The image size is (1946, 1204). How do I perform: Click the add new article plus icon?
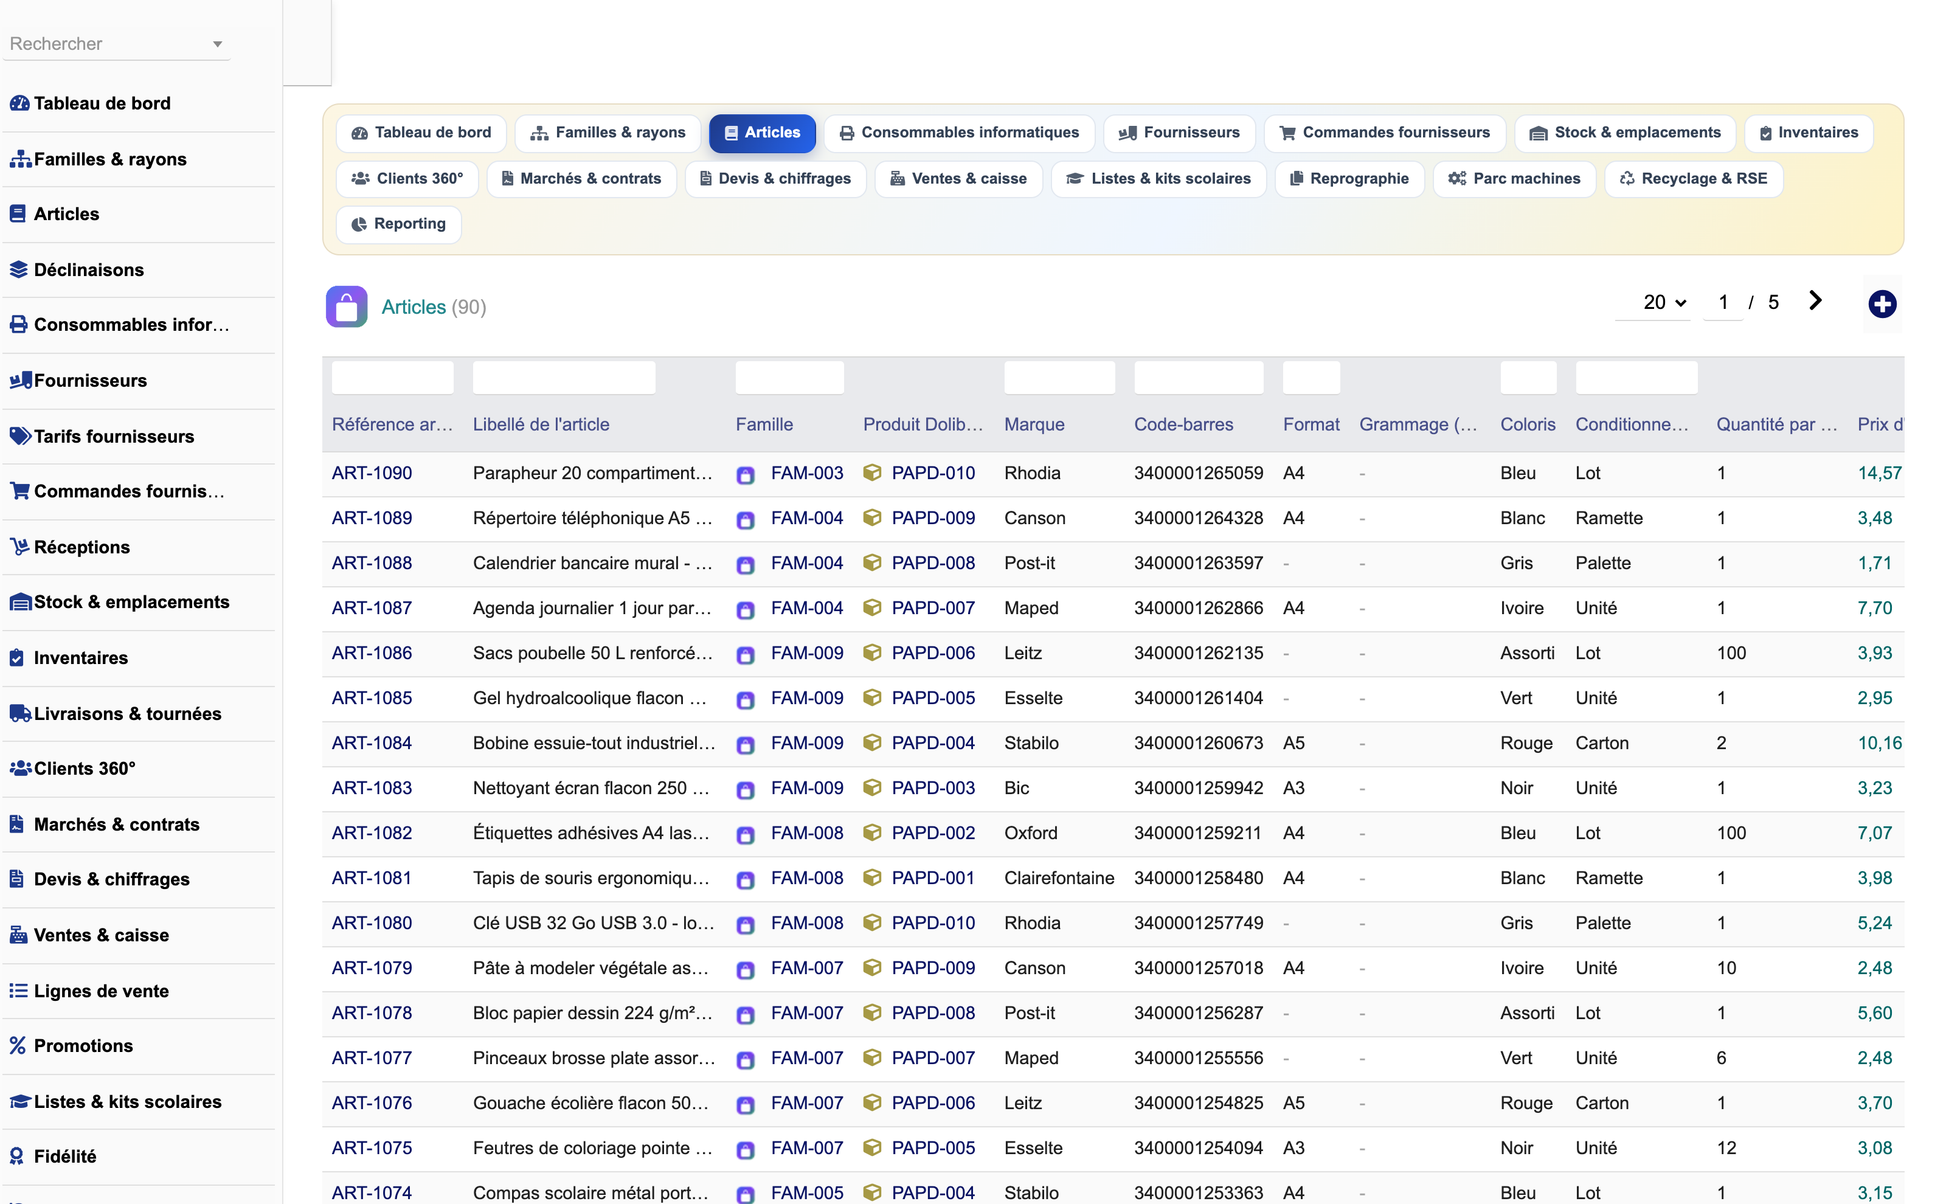point(1882,304)
